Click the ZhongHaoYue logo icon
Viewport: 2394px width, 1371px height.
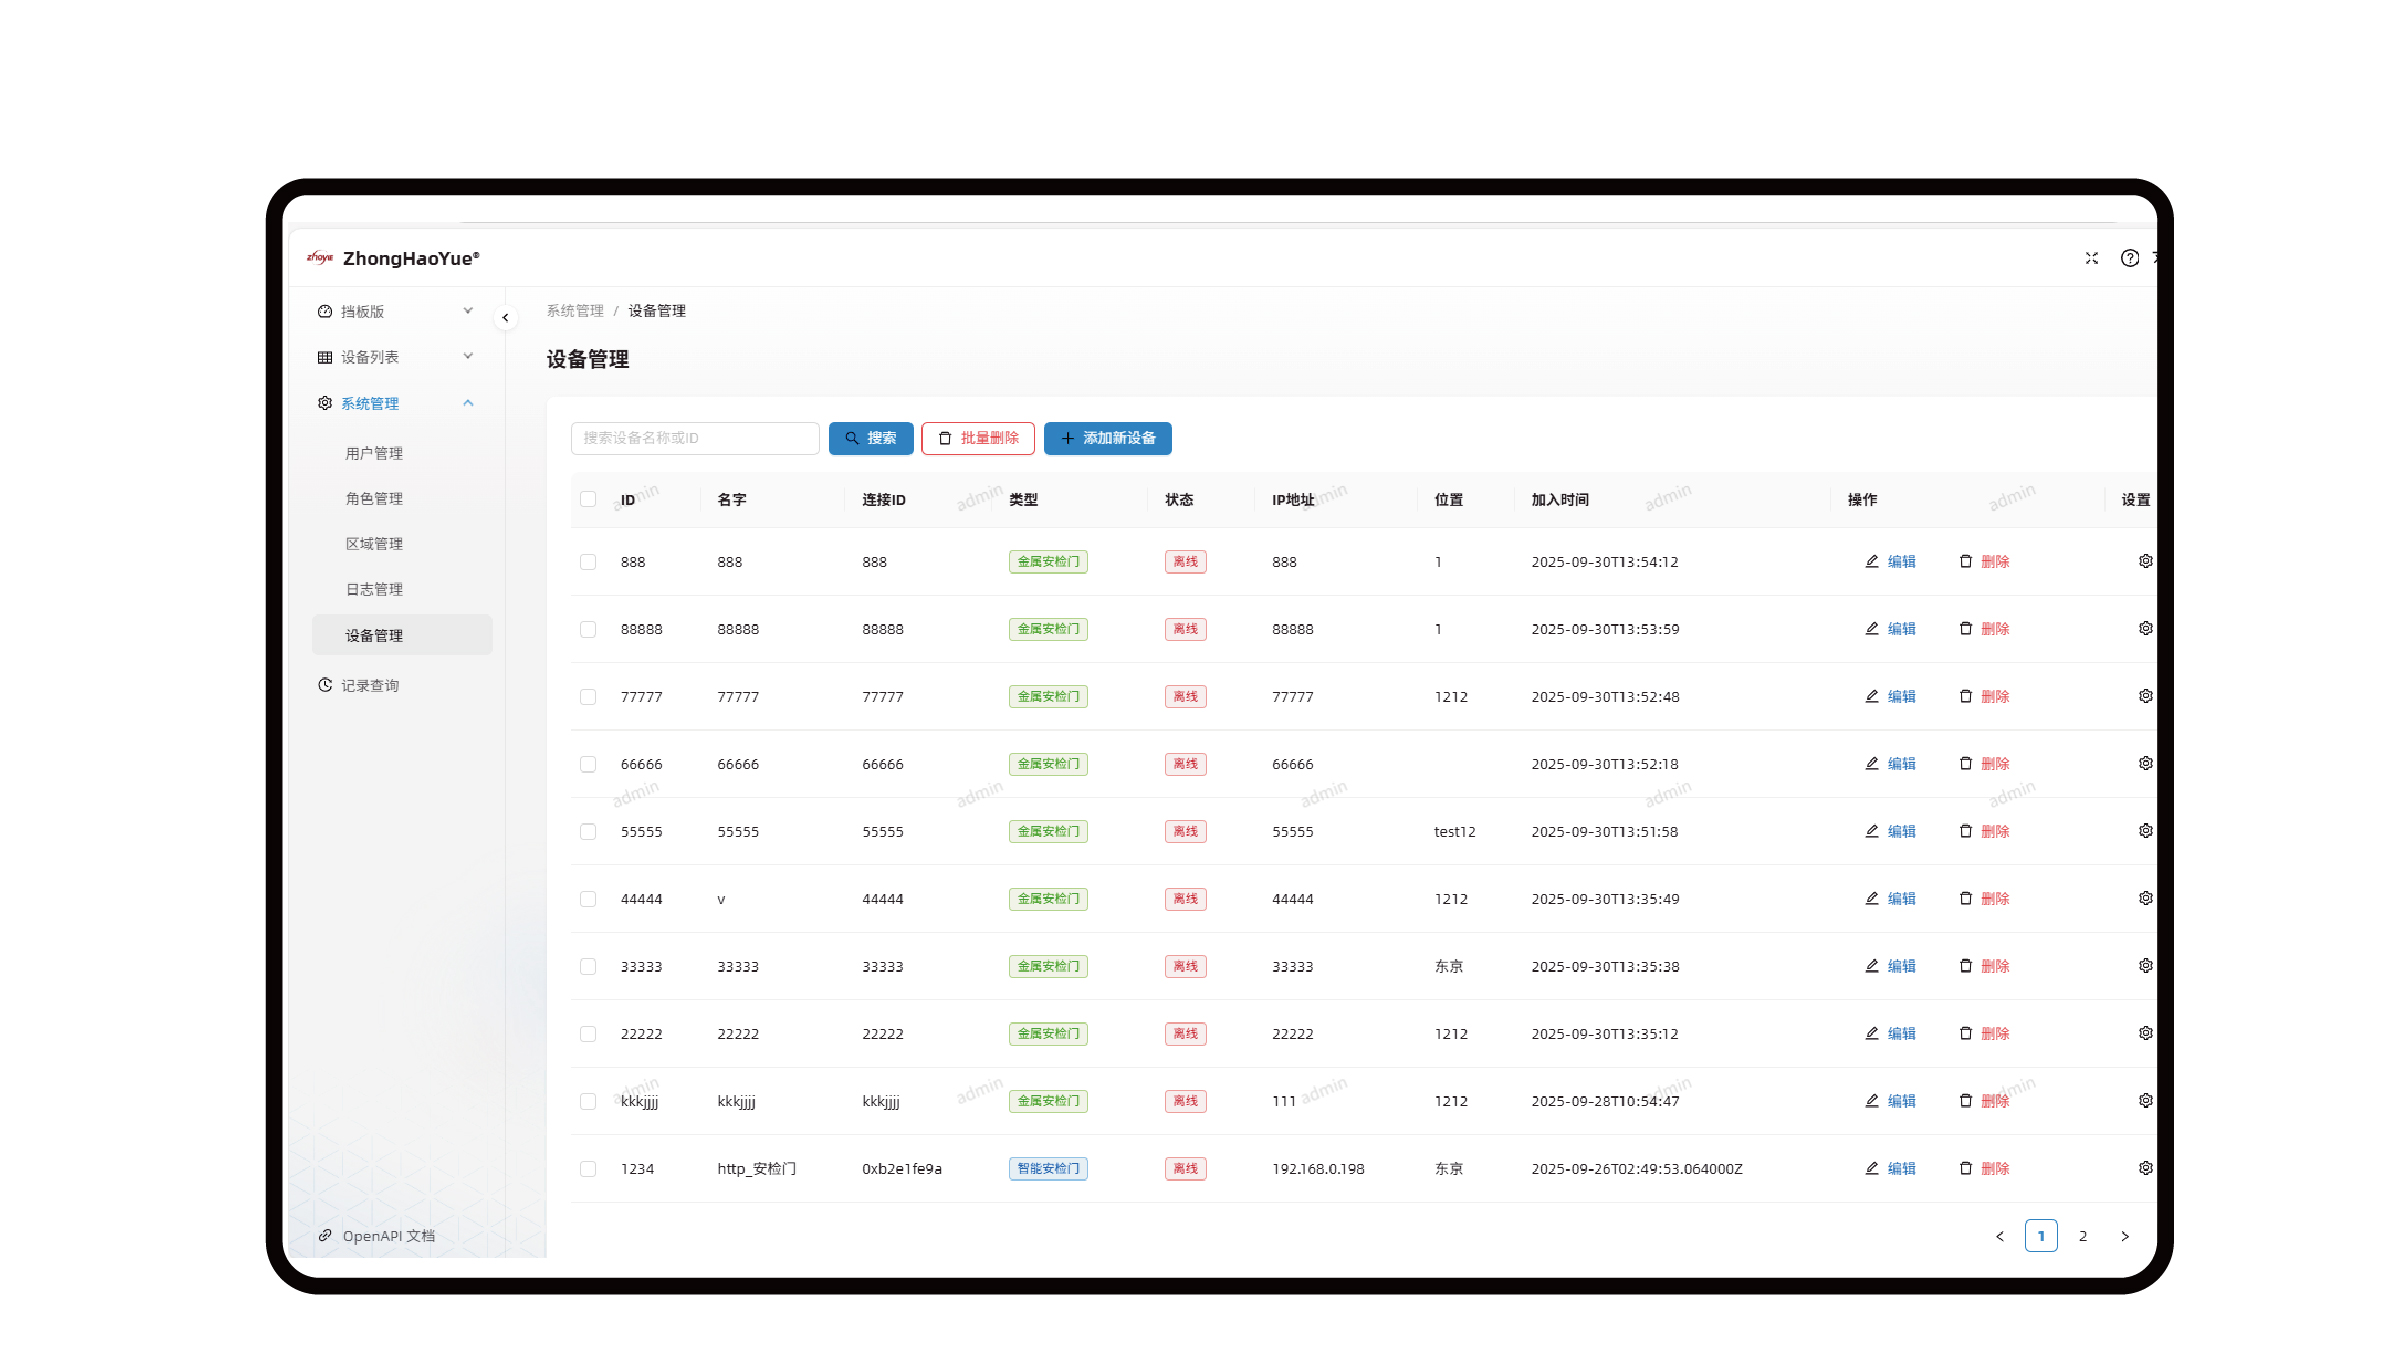[x=319, y=258]
